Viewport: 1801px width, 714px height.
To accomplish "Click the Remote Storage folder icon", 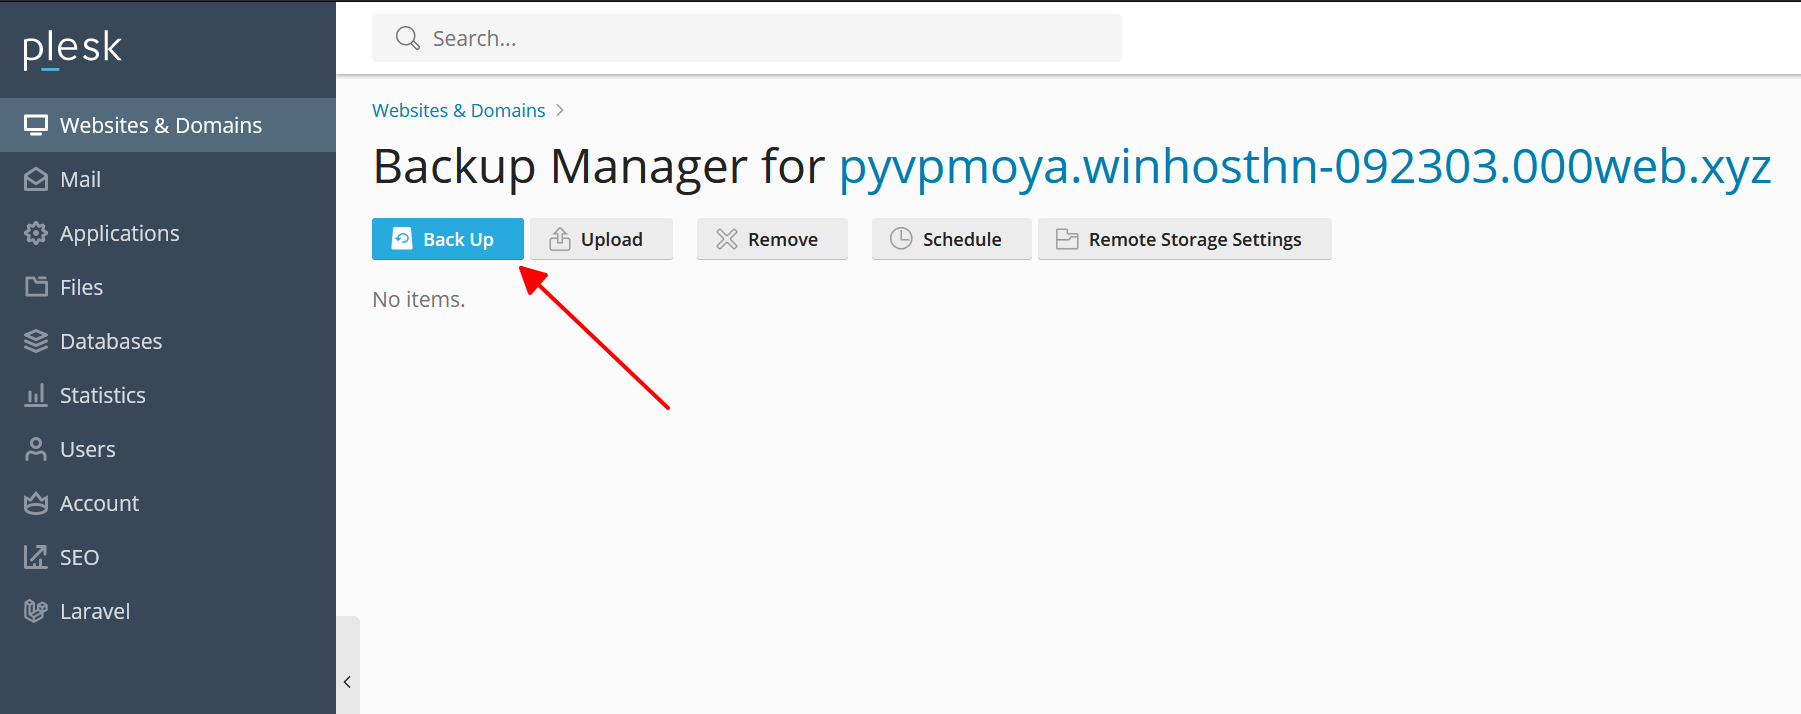I will click(1067, 239).
